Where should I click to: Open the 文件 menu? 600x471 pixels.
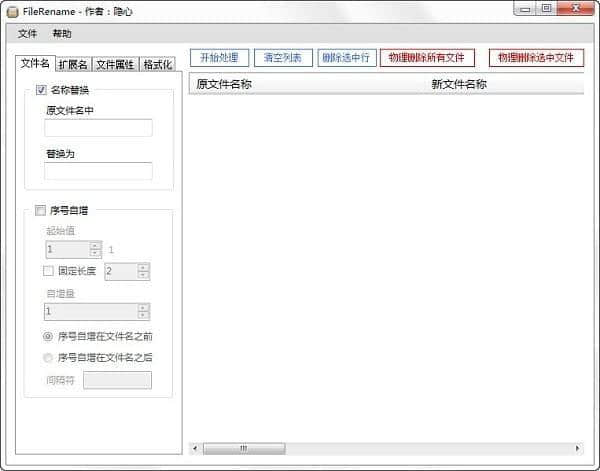[28, 34]
